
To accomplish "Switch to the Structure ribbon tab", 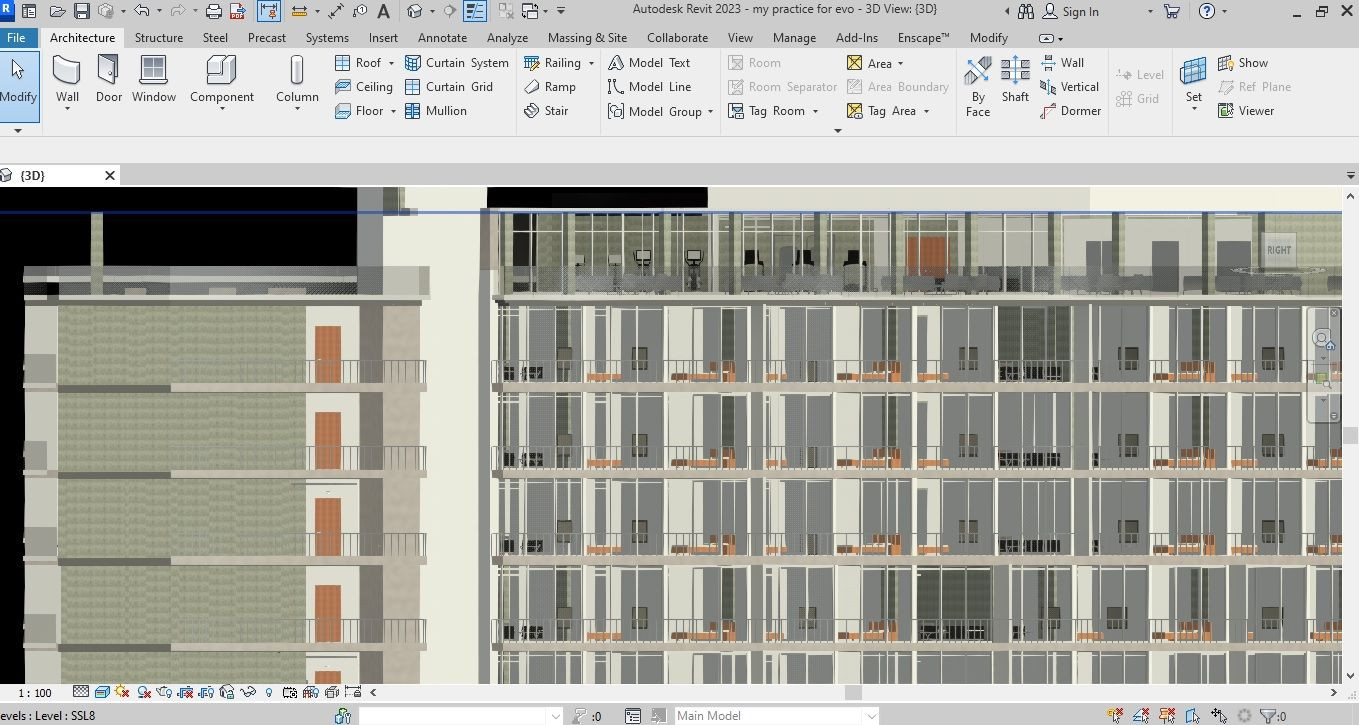I will point(159,38).
